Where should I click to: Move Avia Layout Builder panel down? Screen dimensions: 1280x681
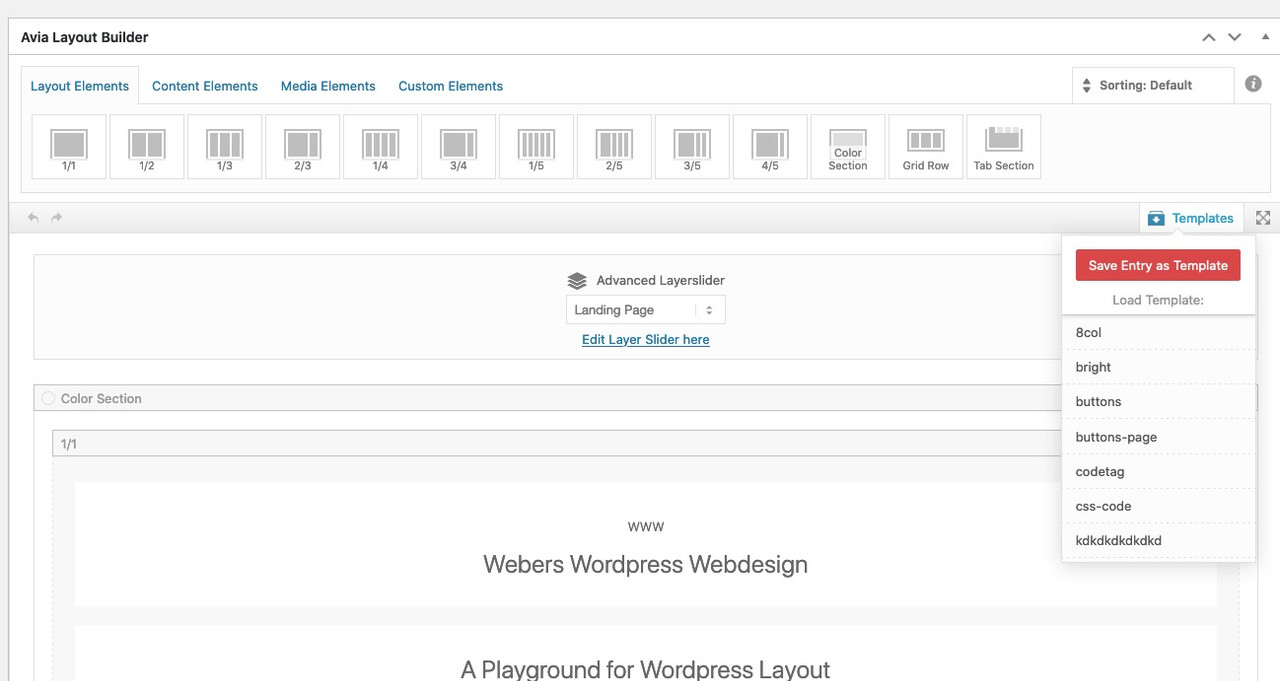[1235, 37]
